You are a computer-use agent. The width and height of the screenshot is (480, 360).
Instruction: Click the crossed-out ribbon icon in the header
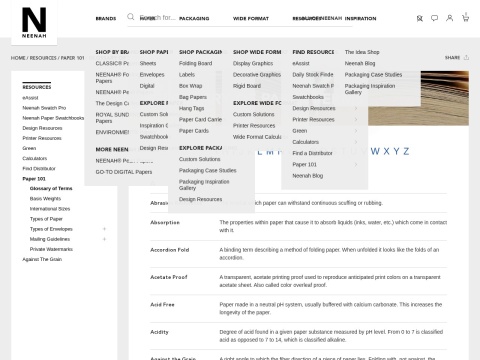[420, 18]
